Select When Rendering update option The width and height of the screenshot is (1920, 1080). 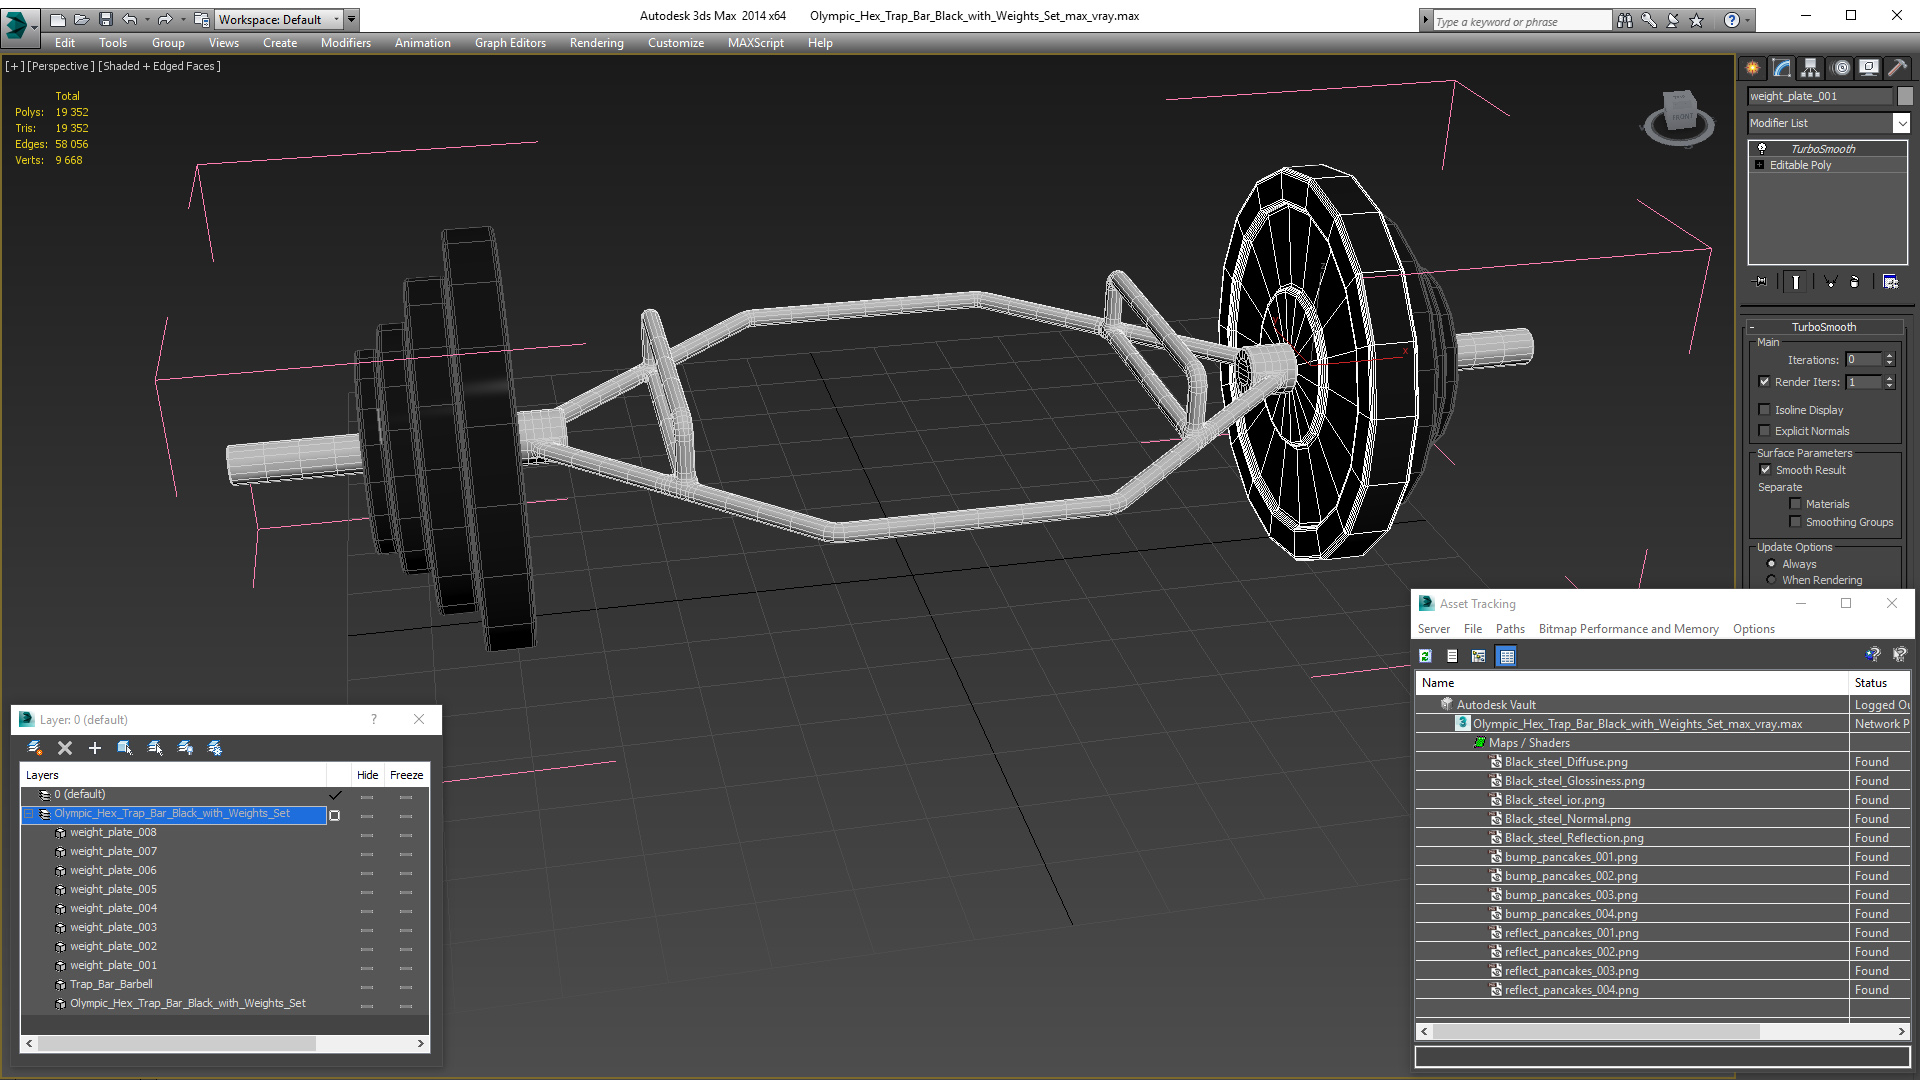(1772, 580)
